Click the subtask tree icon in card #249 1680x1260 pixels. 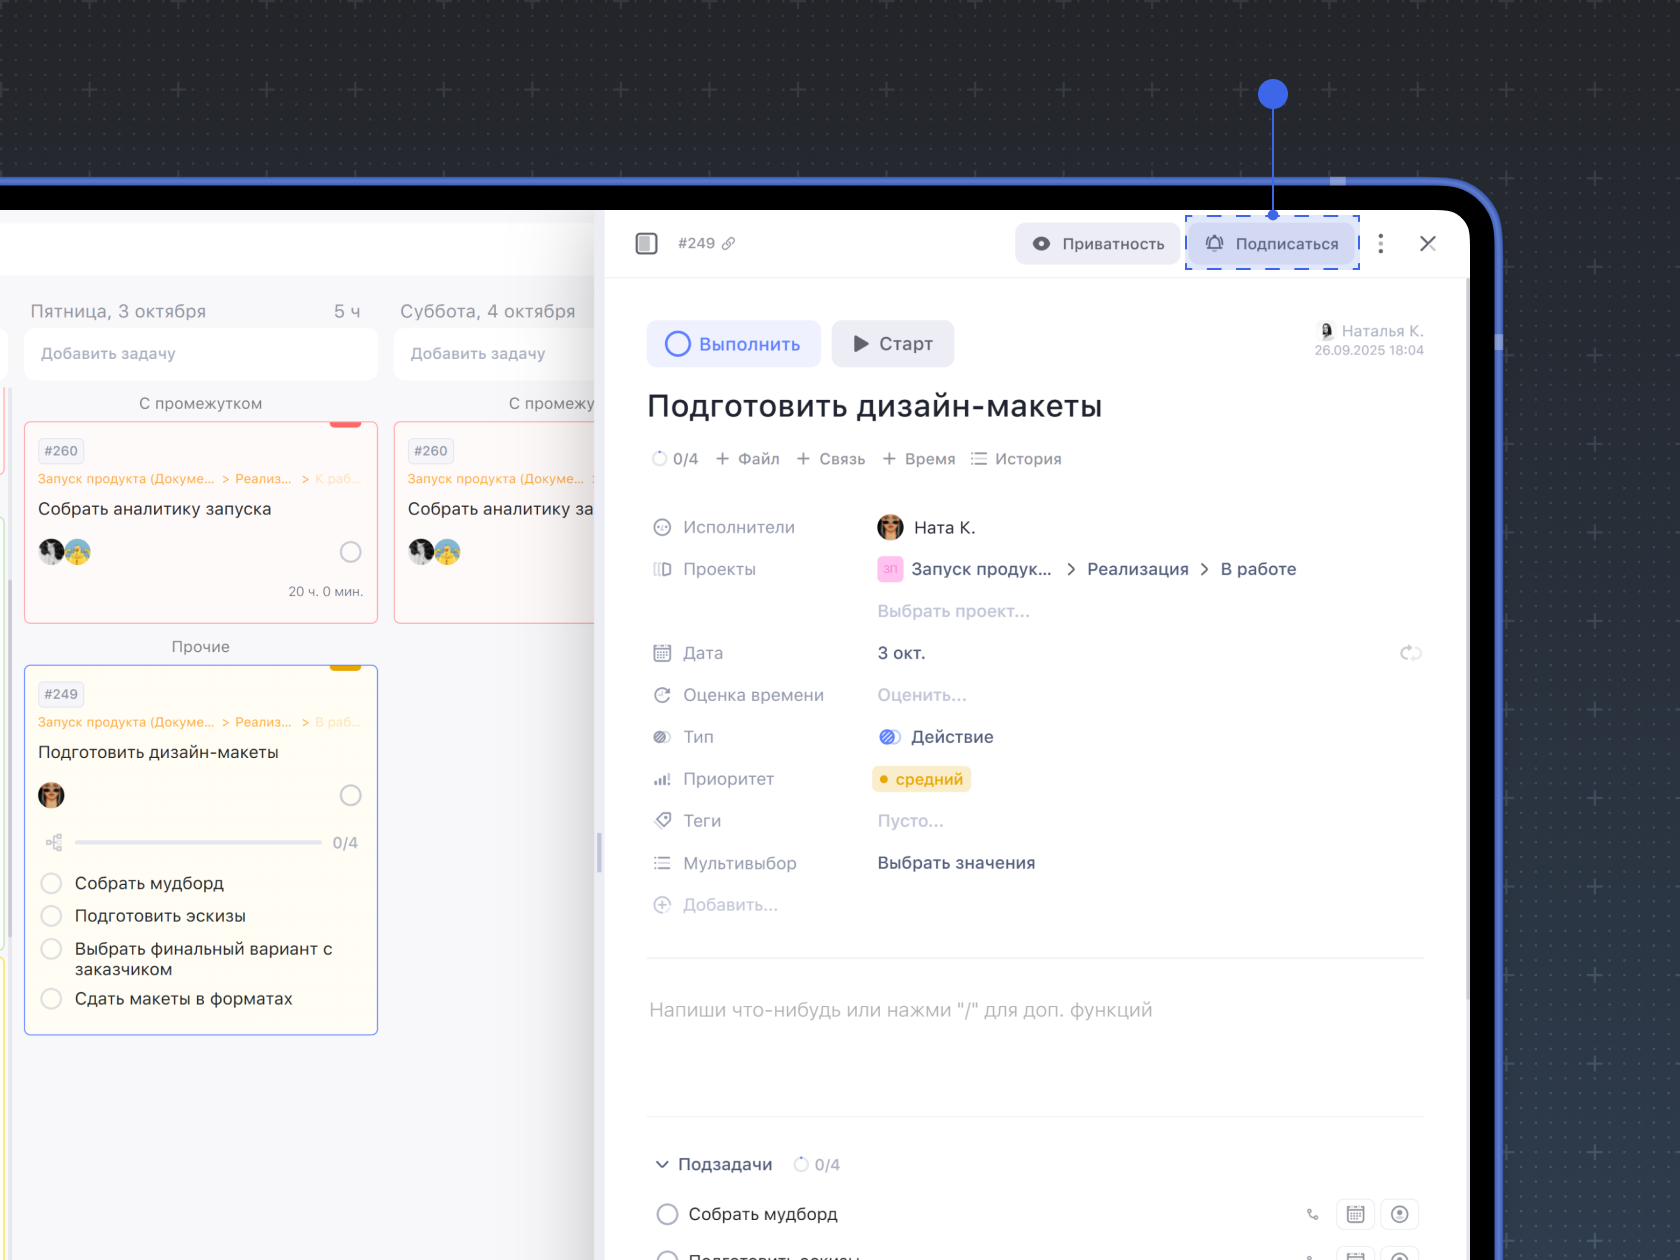(54, 843)
